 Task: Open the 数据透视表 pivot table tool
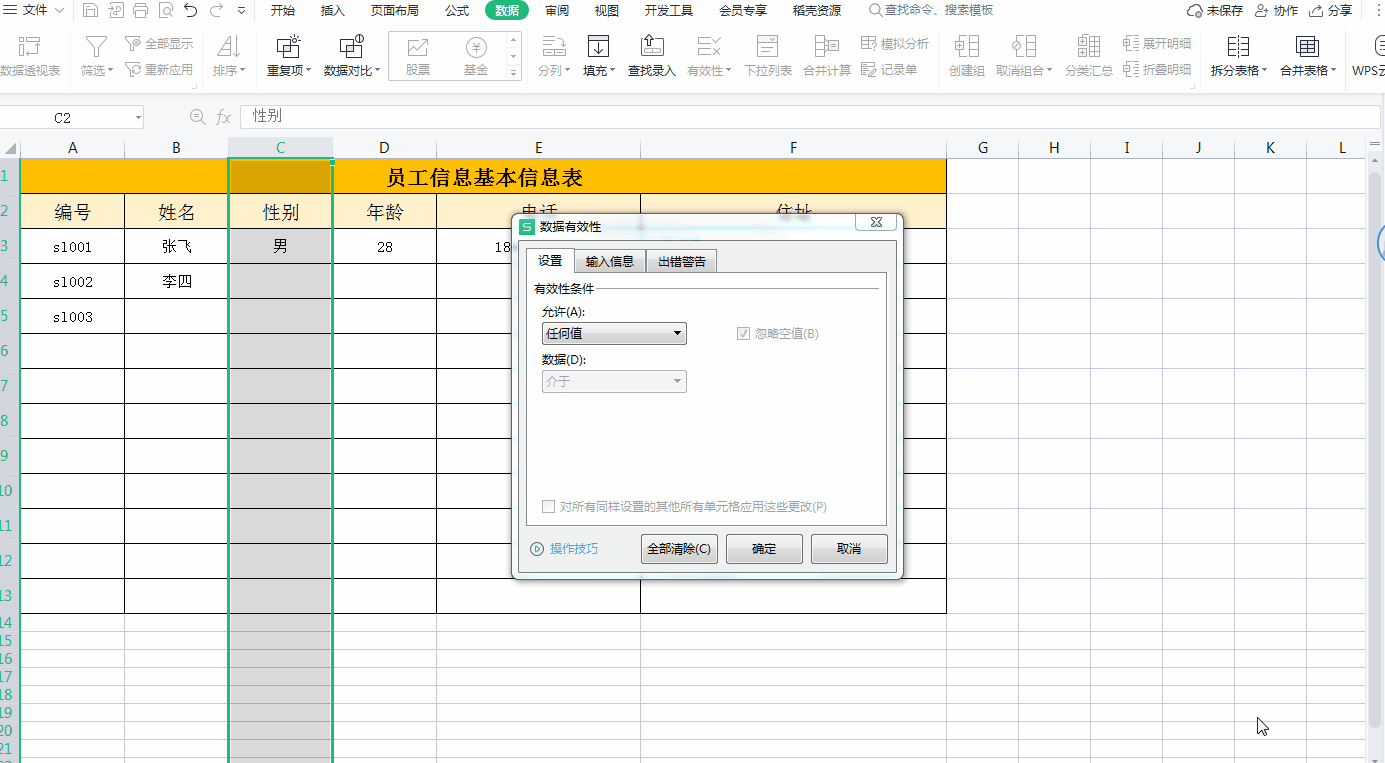[x=30, y=57]
